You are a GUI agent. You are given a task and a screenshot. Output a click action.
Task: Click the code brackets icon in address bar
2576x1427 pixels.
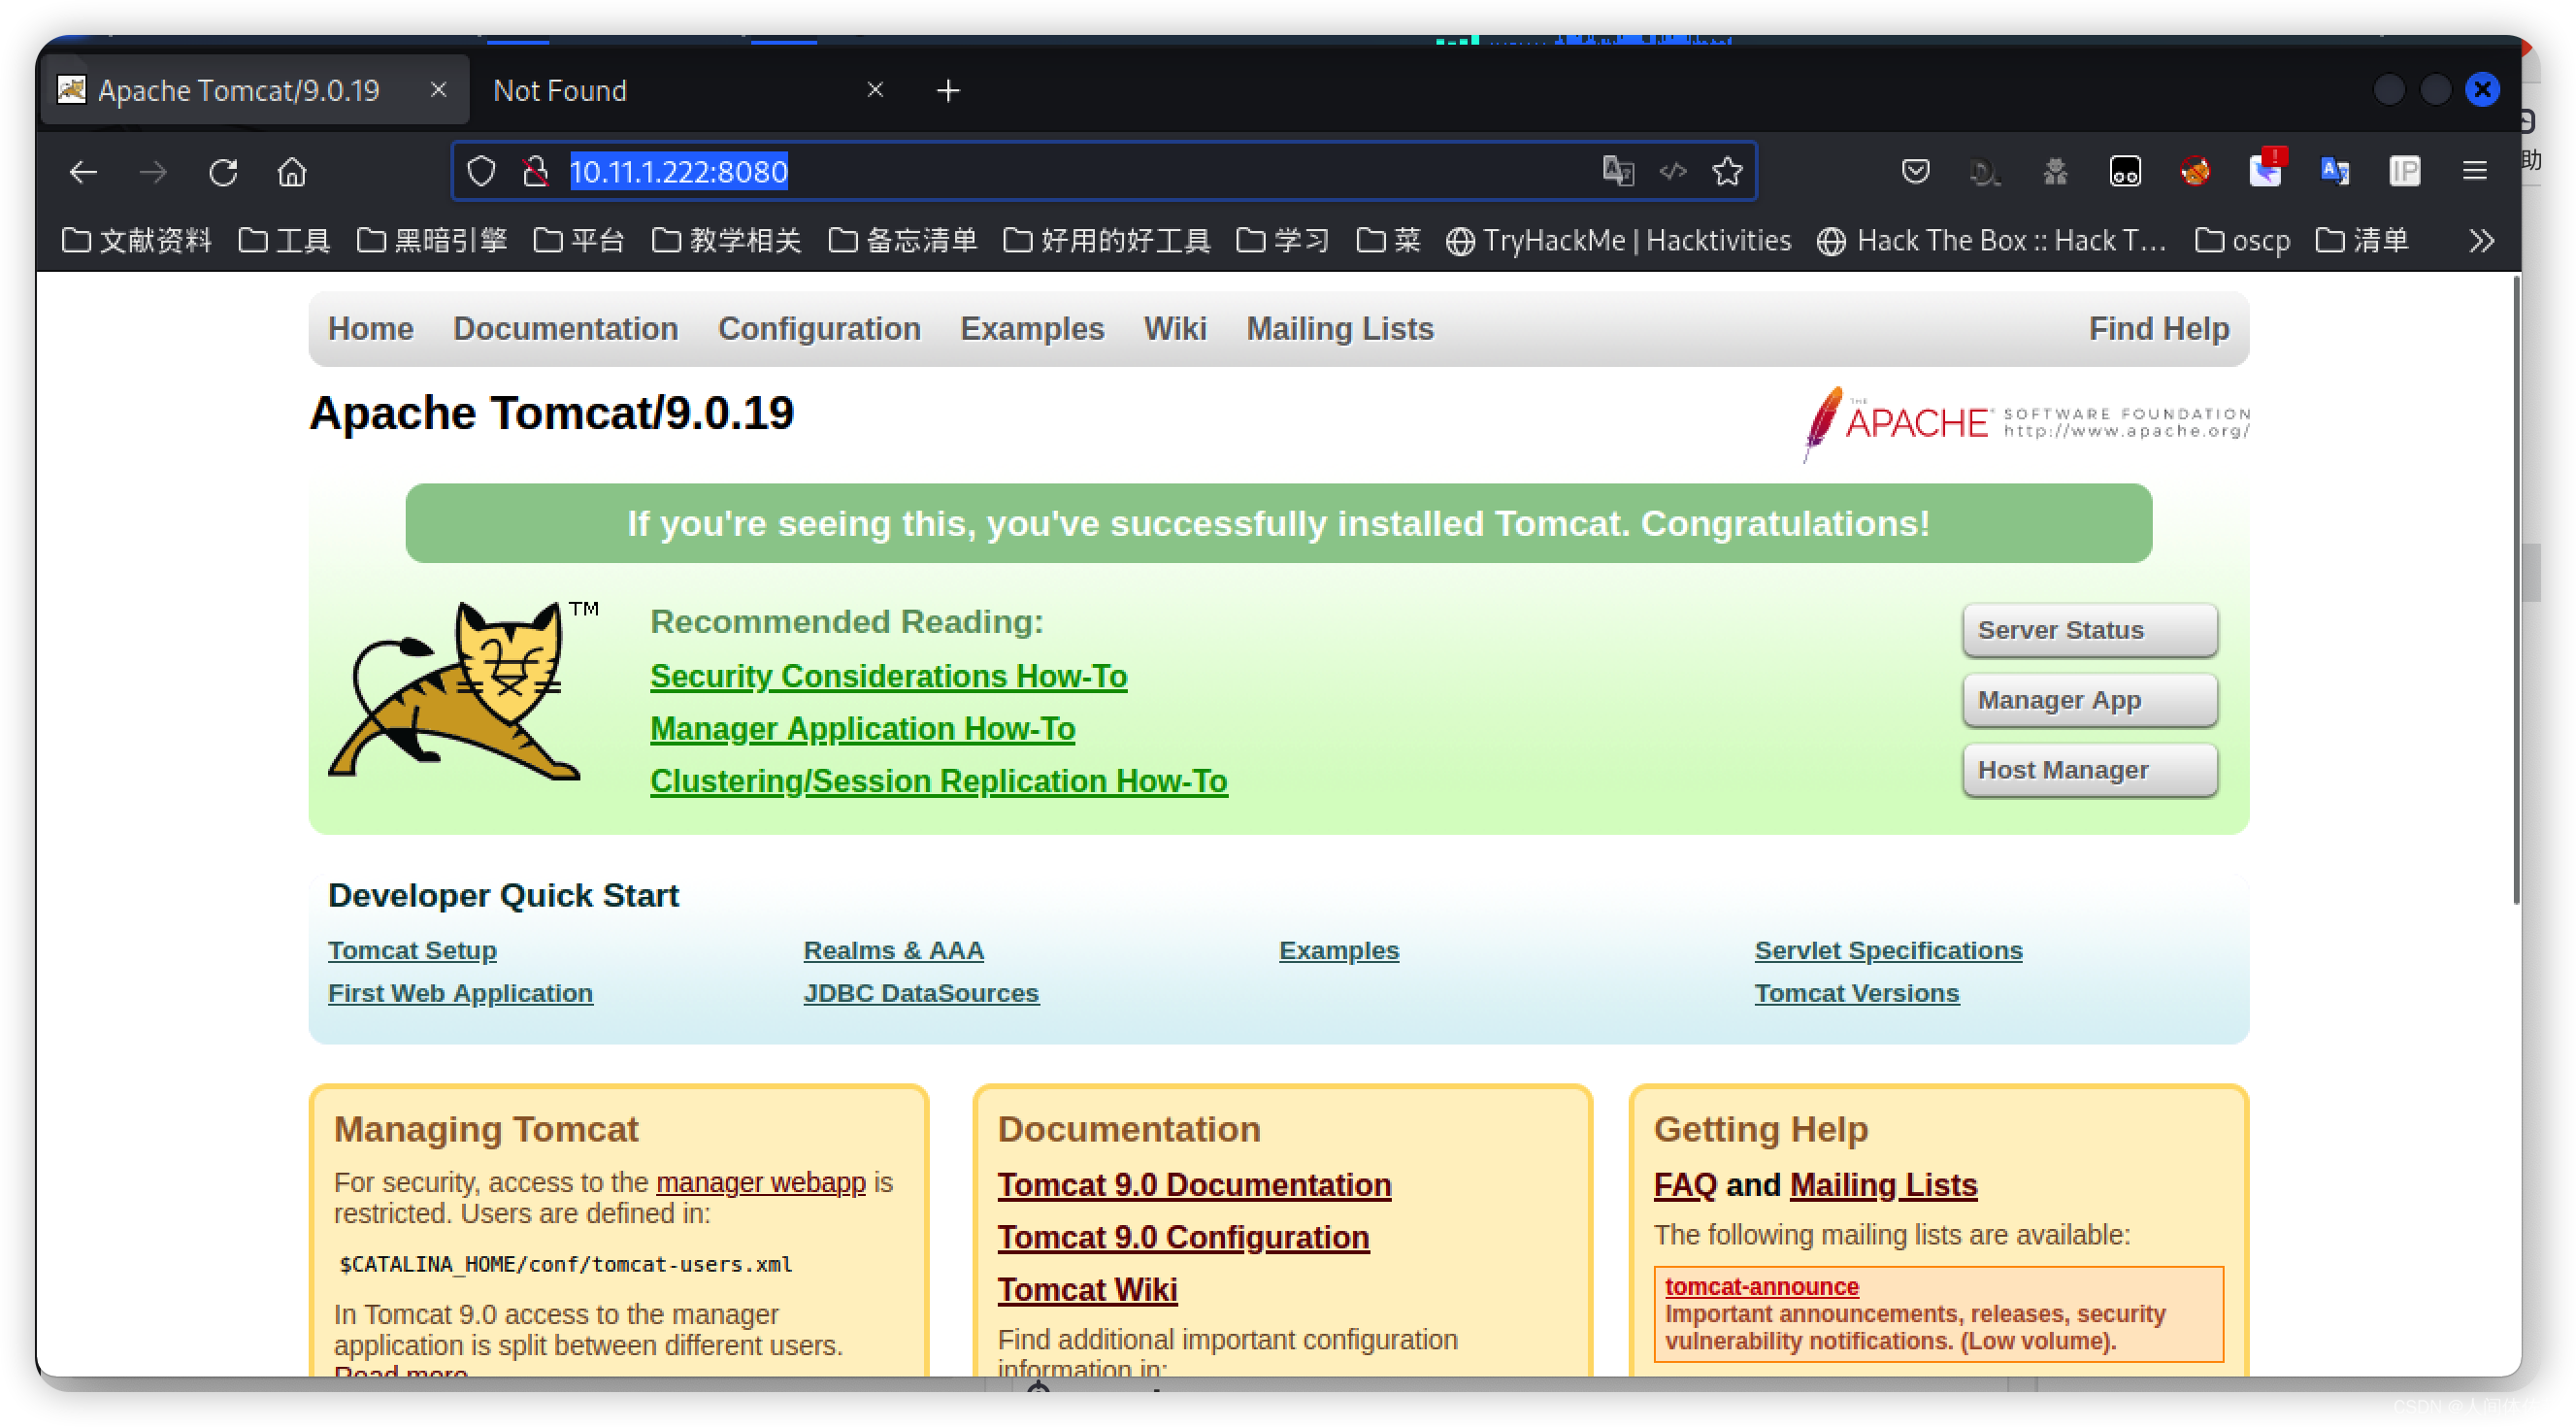(x=1672, y=171)
